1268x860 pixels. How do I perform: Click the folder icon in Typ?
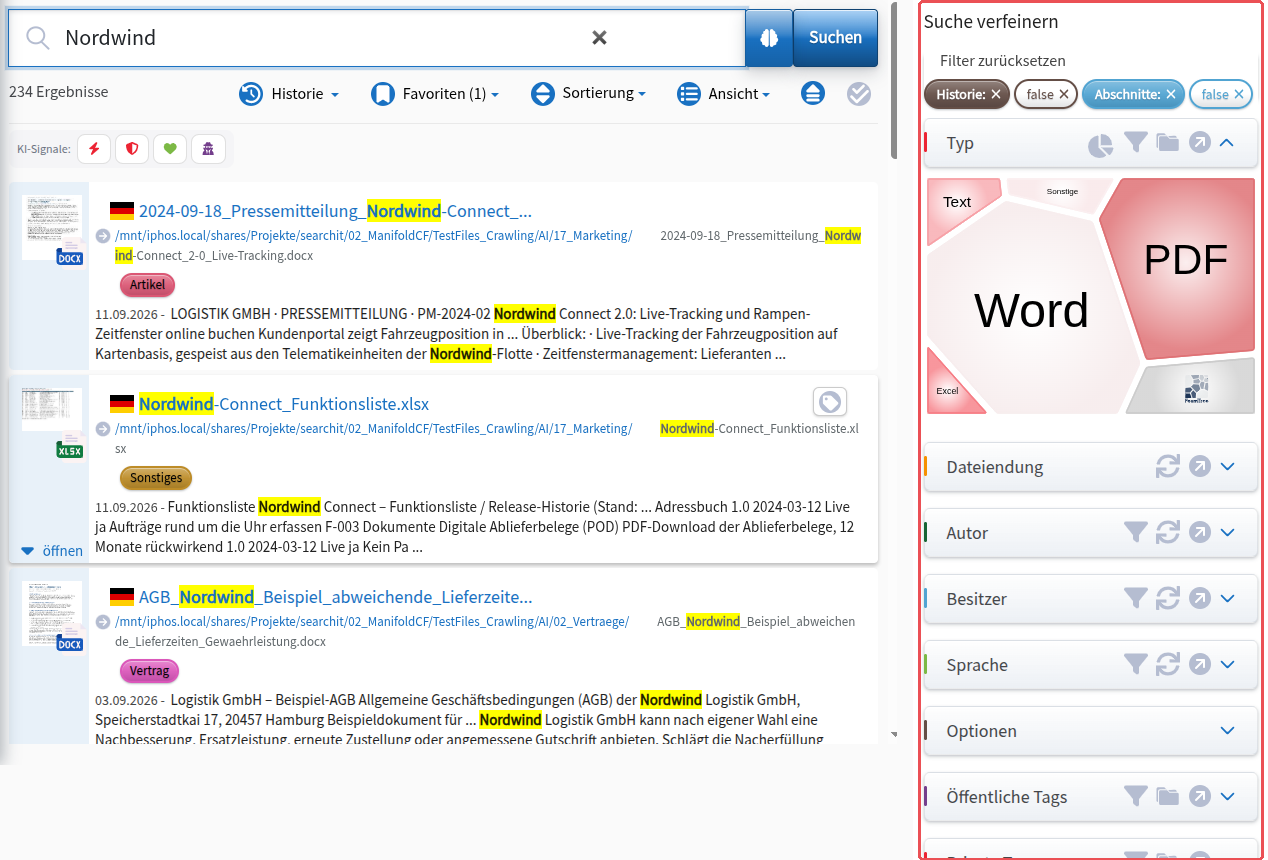click(x=1168, y=143)
